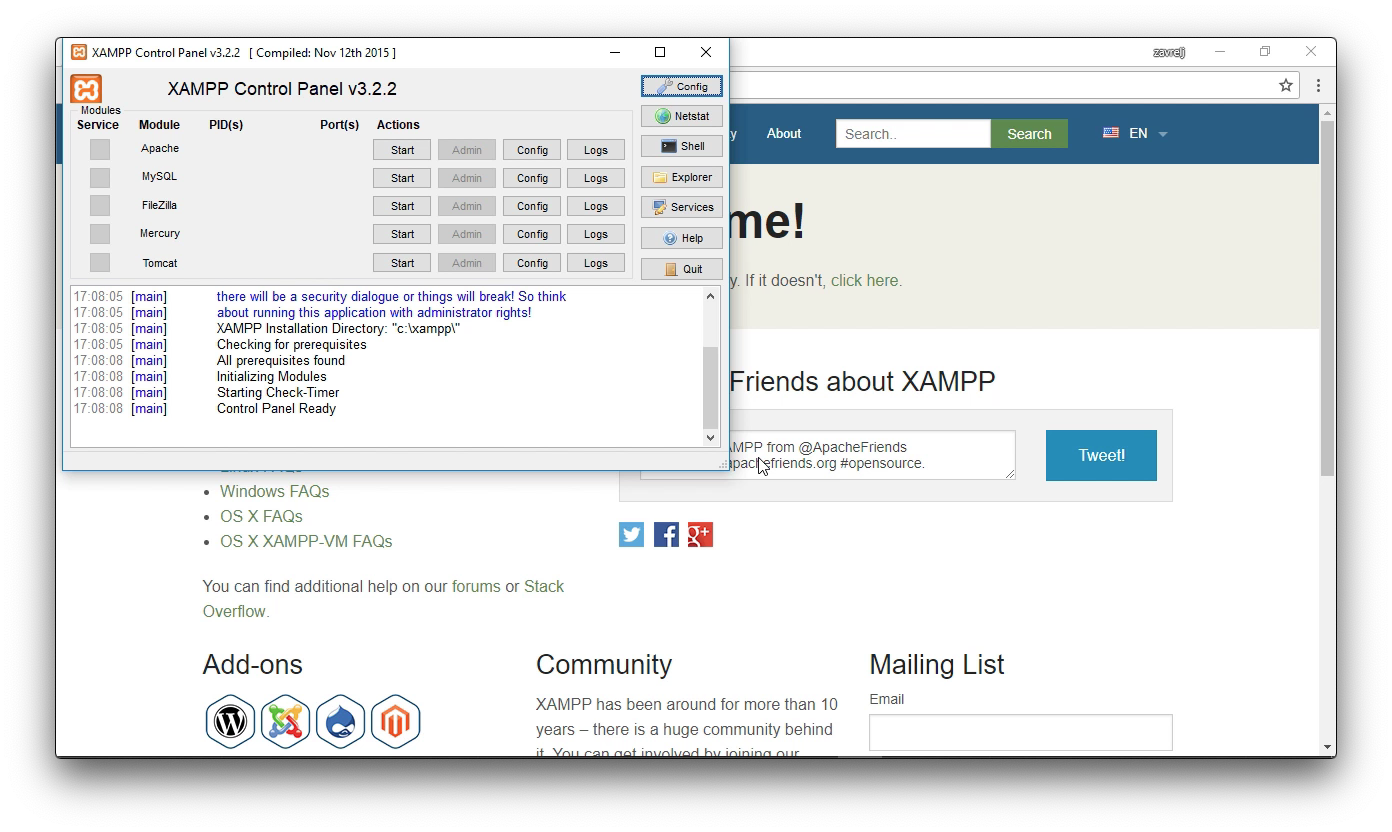Toggle the Apache service checkbox
This screenshot has width=1392, height=832.
tap(100, 149)
